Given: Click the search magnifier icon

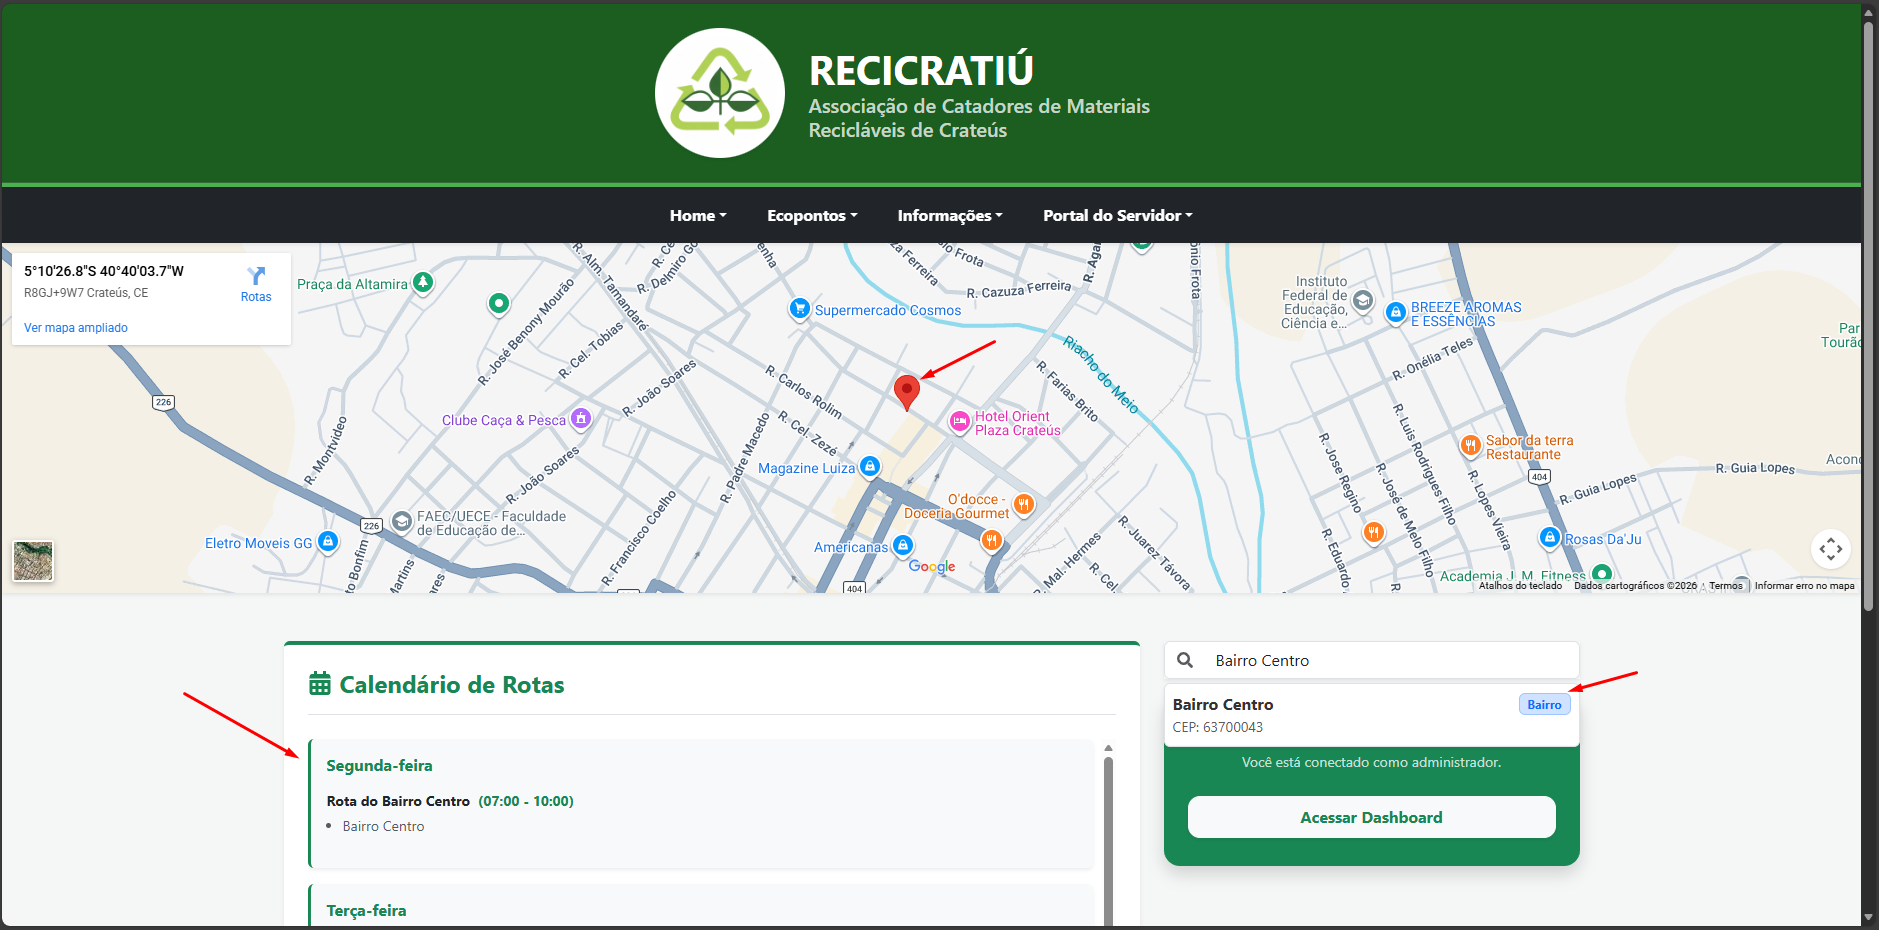Looking at the screenshot, I should (x=1185, y=660).
